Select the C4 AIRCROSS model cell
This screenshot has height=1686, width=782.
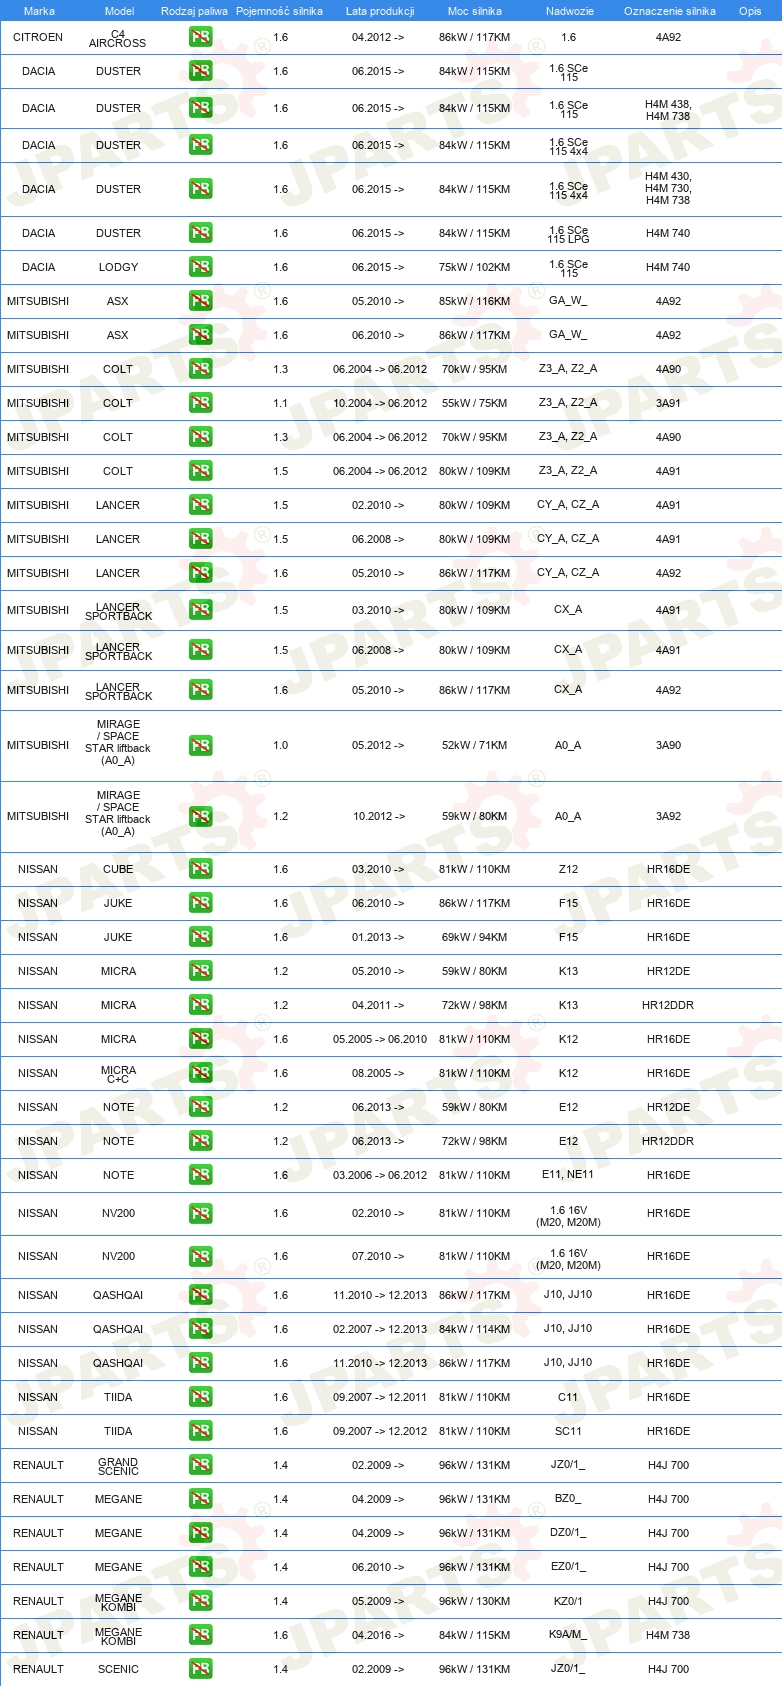[x=118, y=38]
